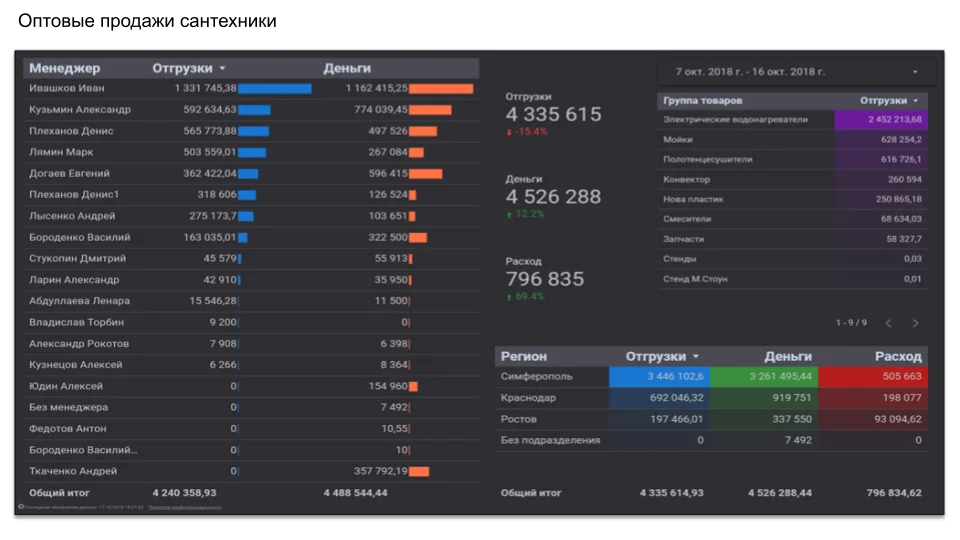Select the Симферополь region row
This screenshot has height=540, width=960.
tap(711, 377)
